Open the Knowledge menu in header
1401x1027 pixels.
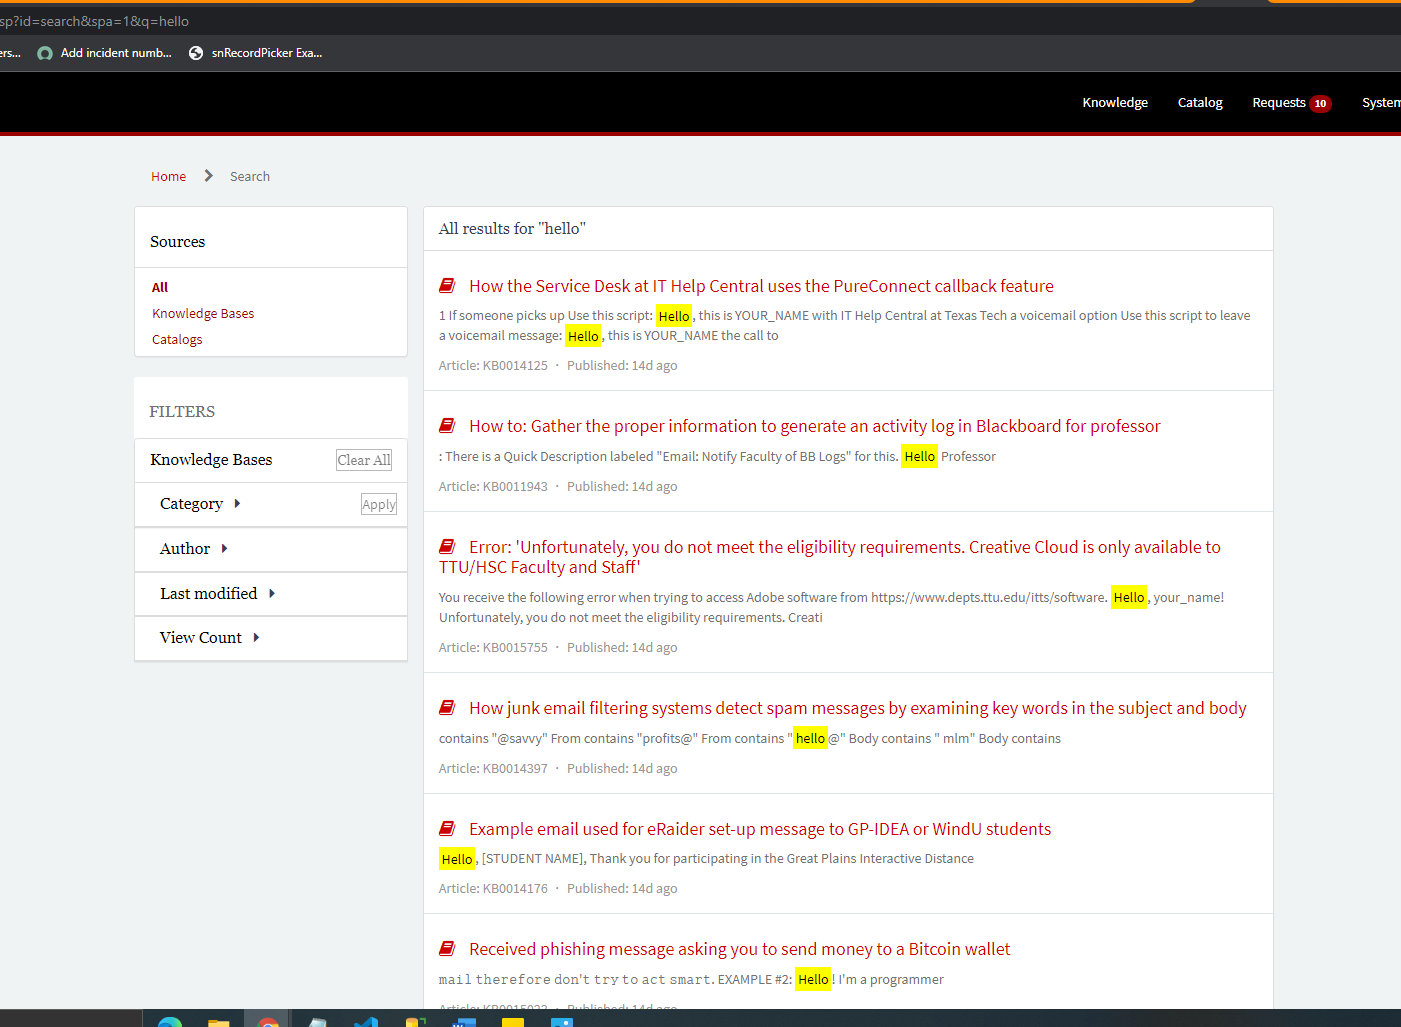coord(1114,103)
